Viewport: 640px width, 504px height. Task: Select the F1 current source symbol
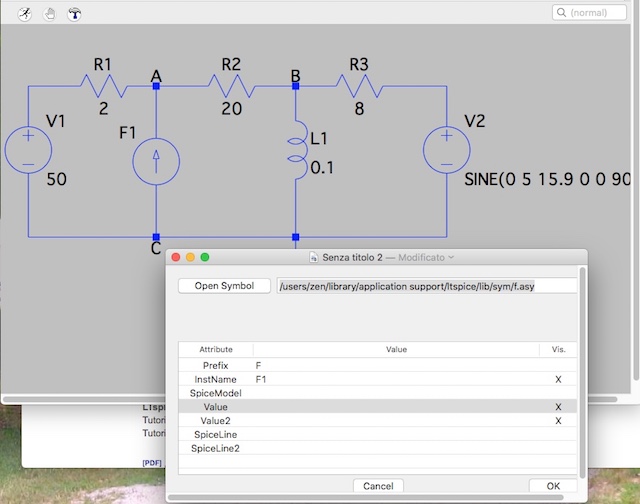pos(156,161)
